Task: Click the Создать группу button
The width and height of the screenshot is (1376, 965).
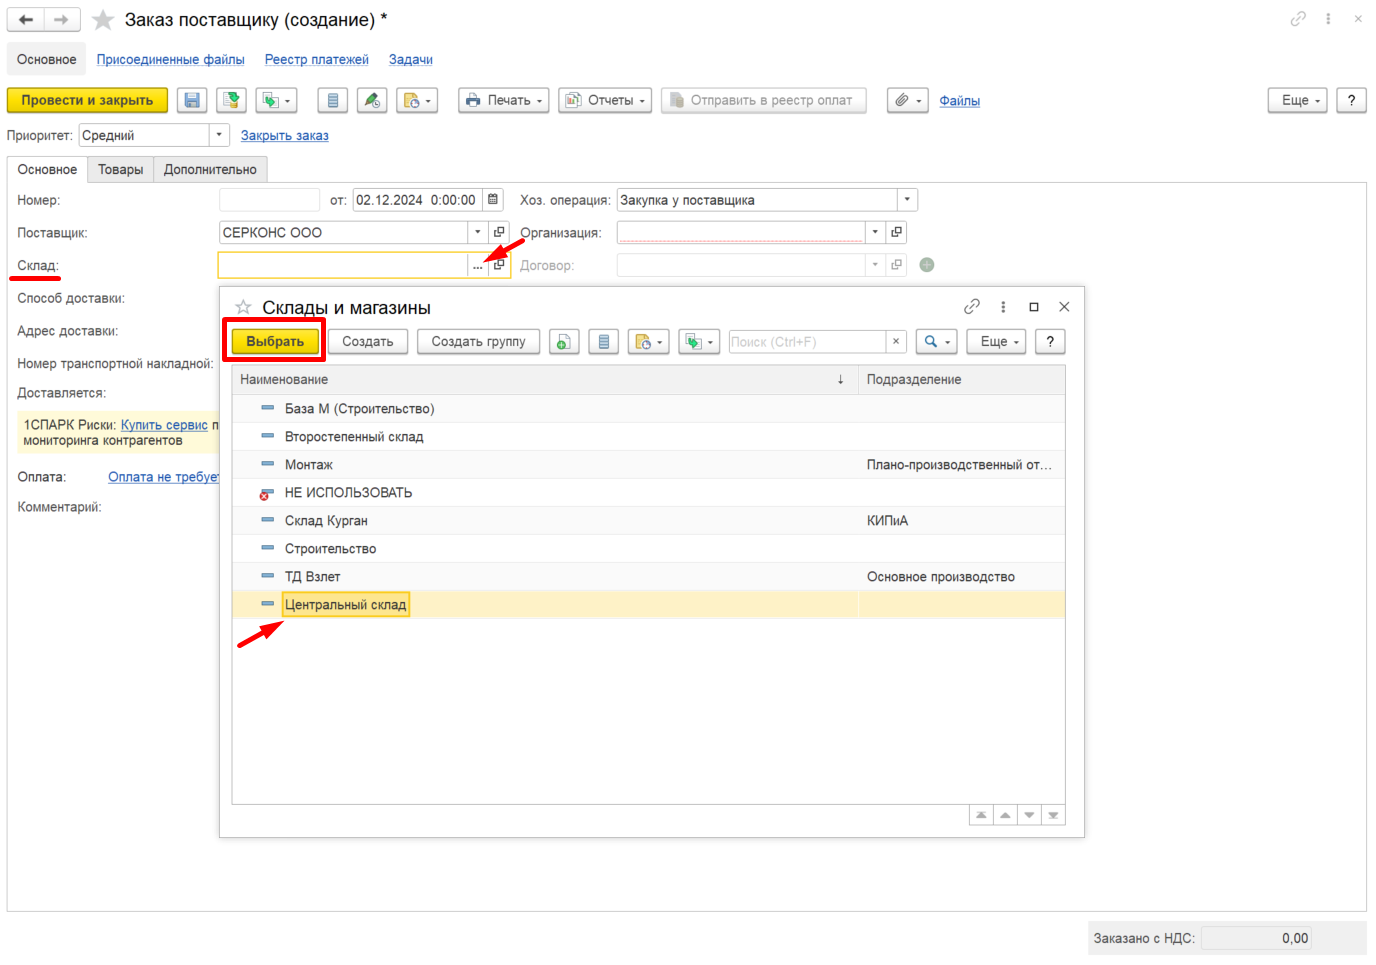Action: [x=478, y=342]
